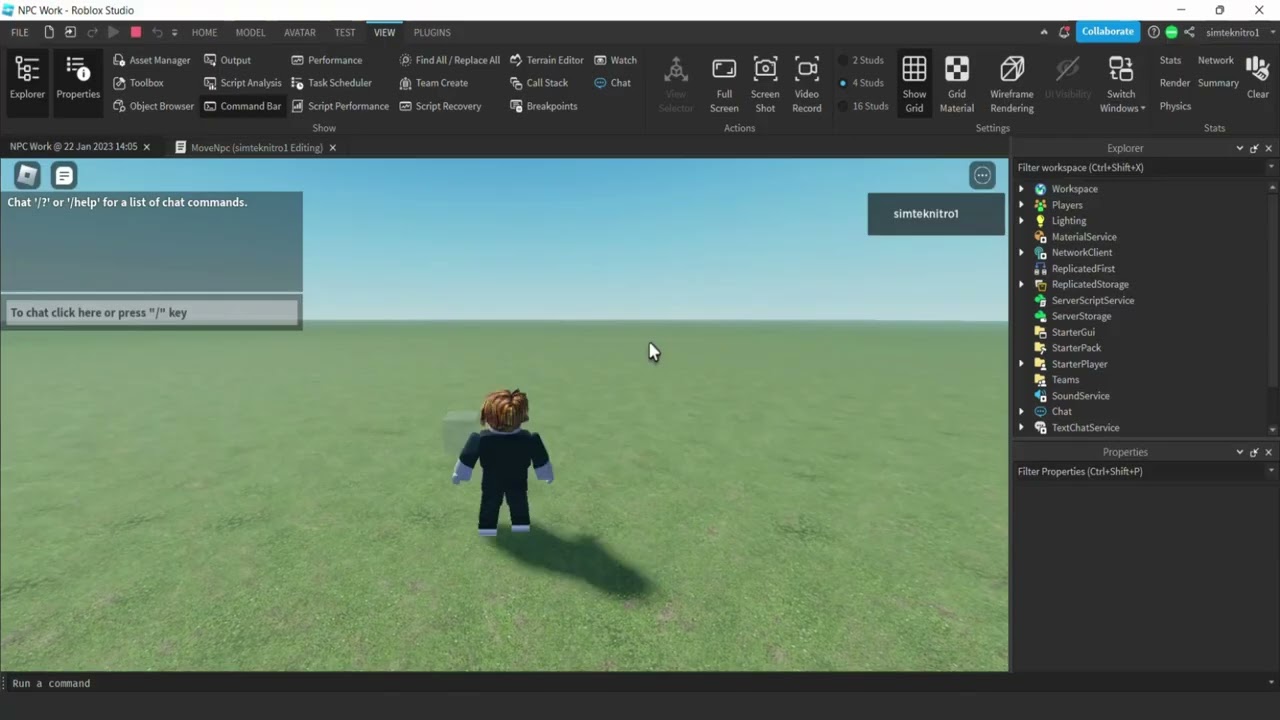Open the Chat window from ribbon
The image size is (1280, 720).
point(612,83)
